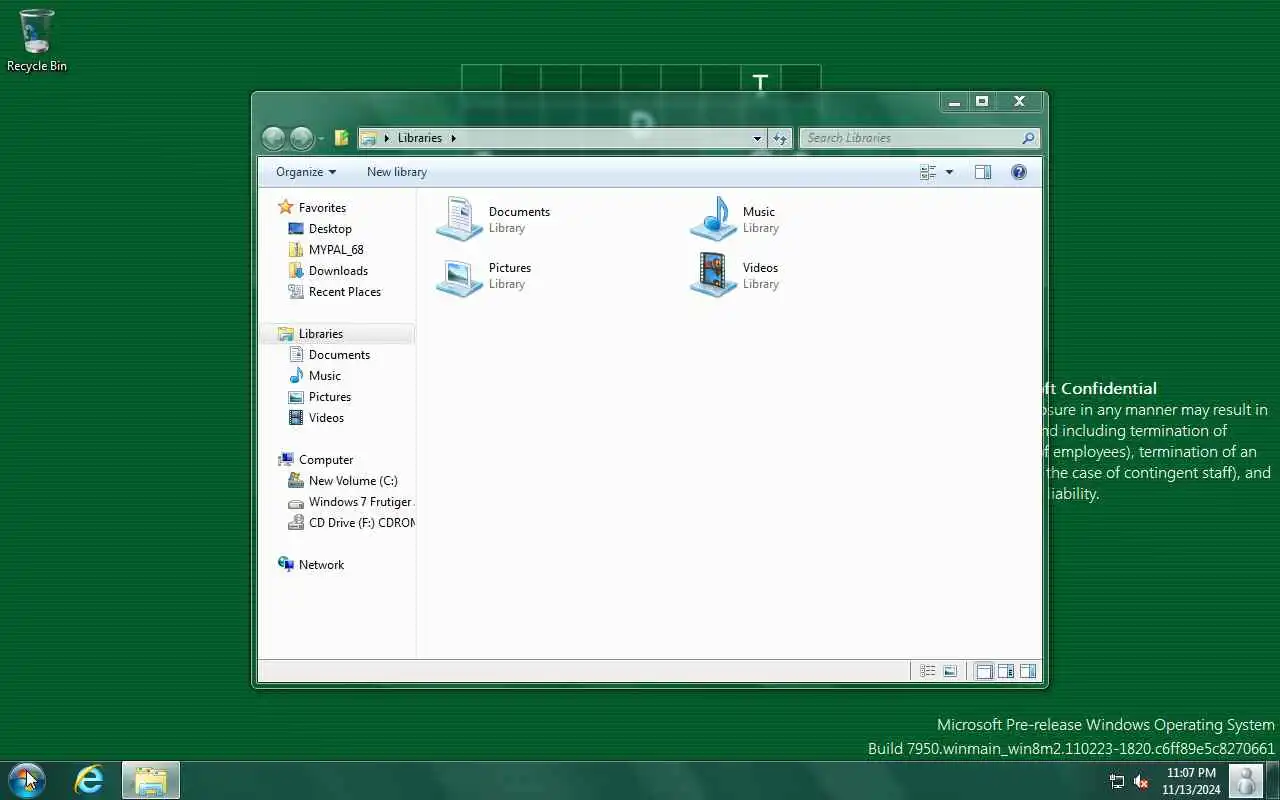The width and height of the screenshot is (1280, 800).
Task: Select Downloads under Favorites
Action: pyautogui.click(x=328, y=270)
